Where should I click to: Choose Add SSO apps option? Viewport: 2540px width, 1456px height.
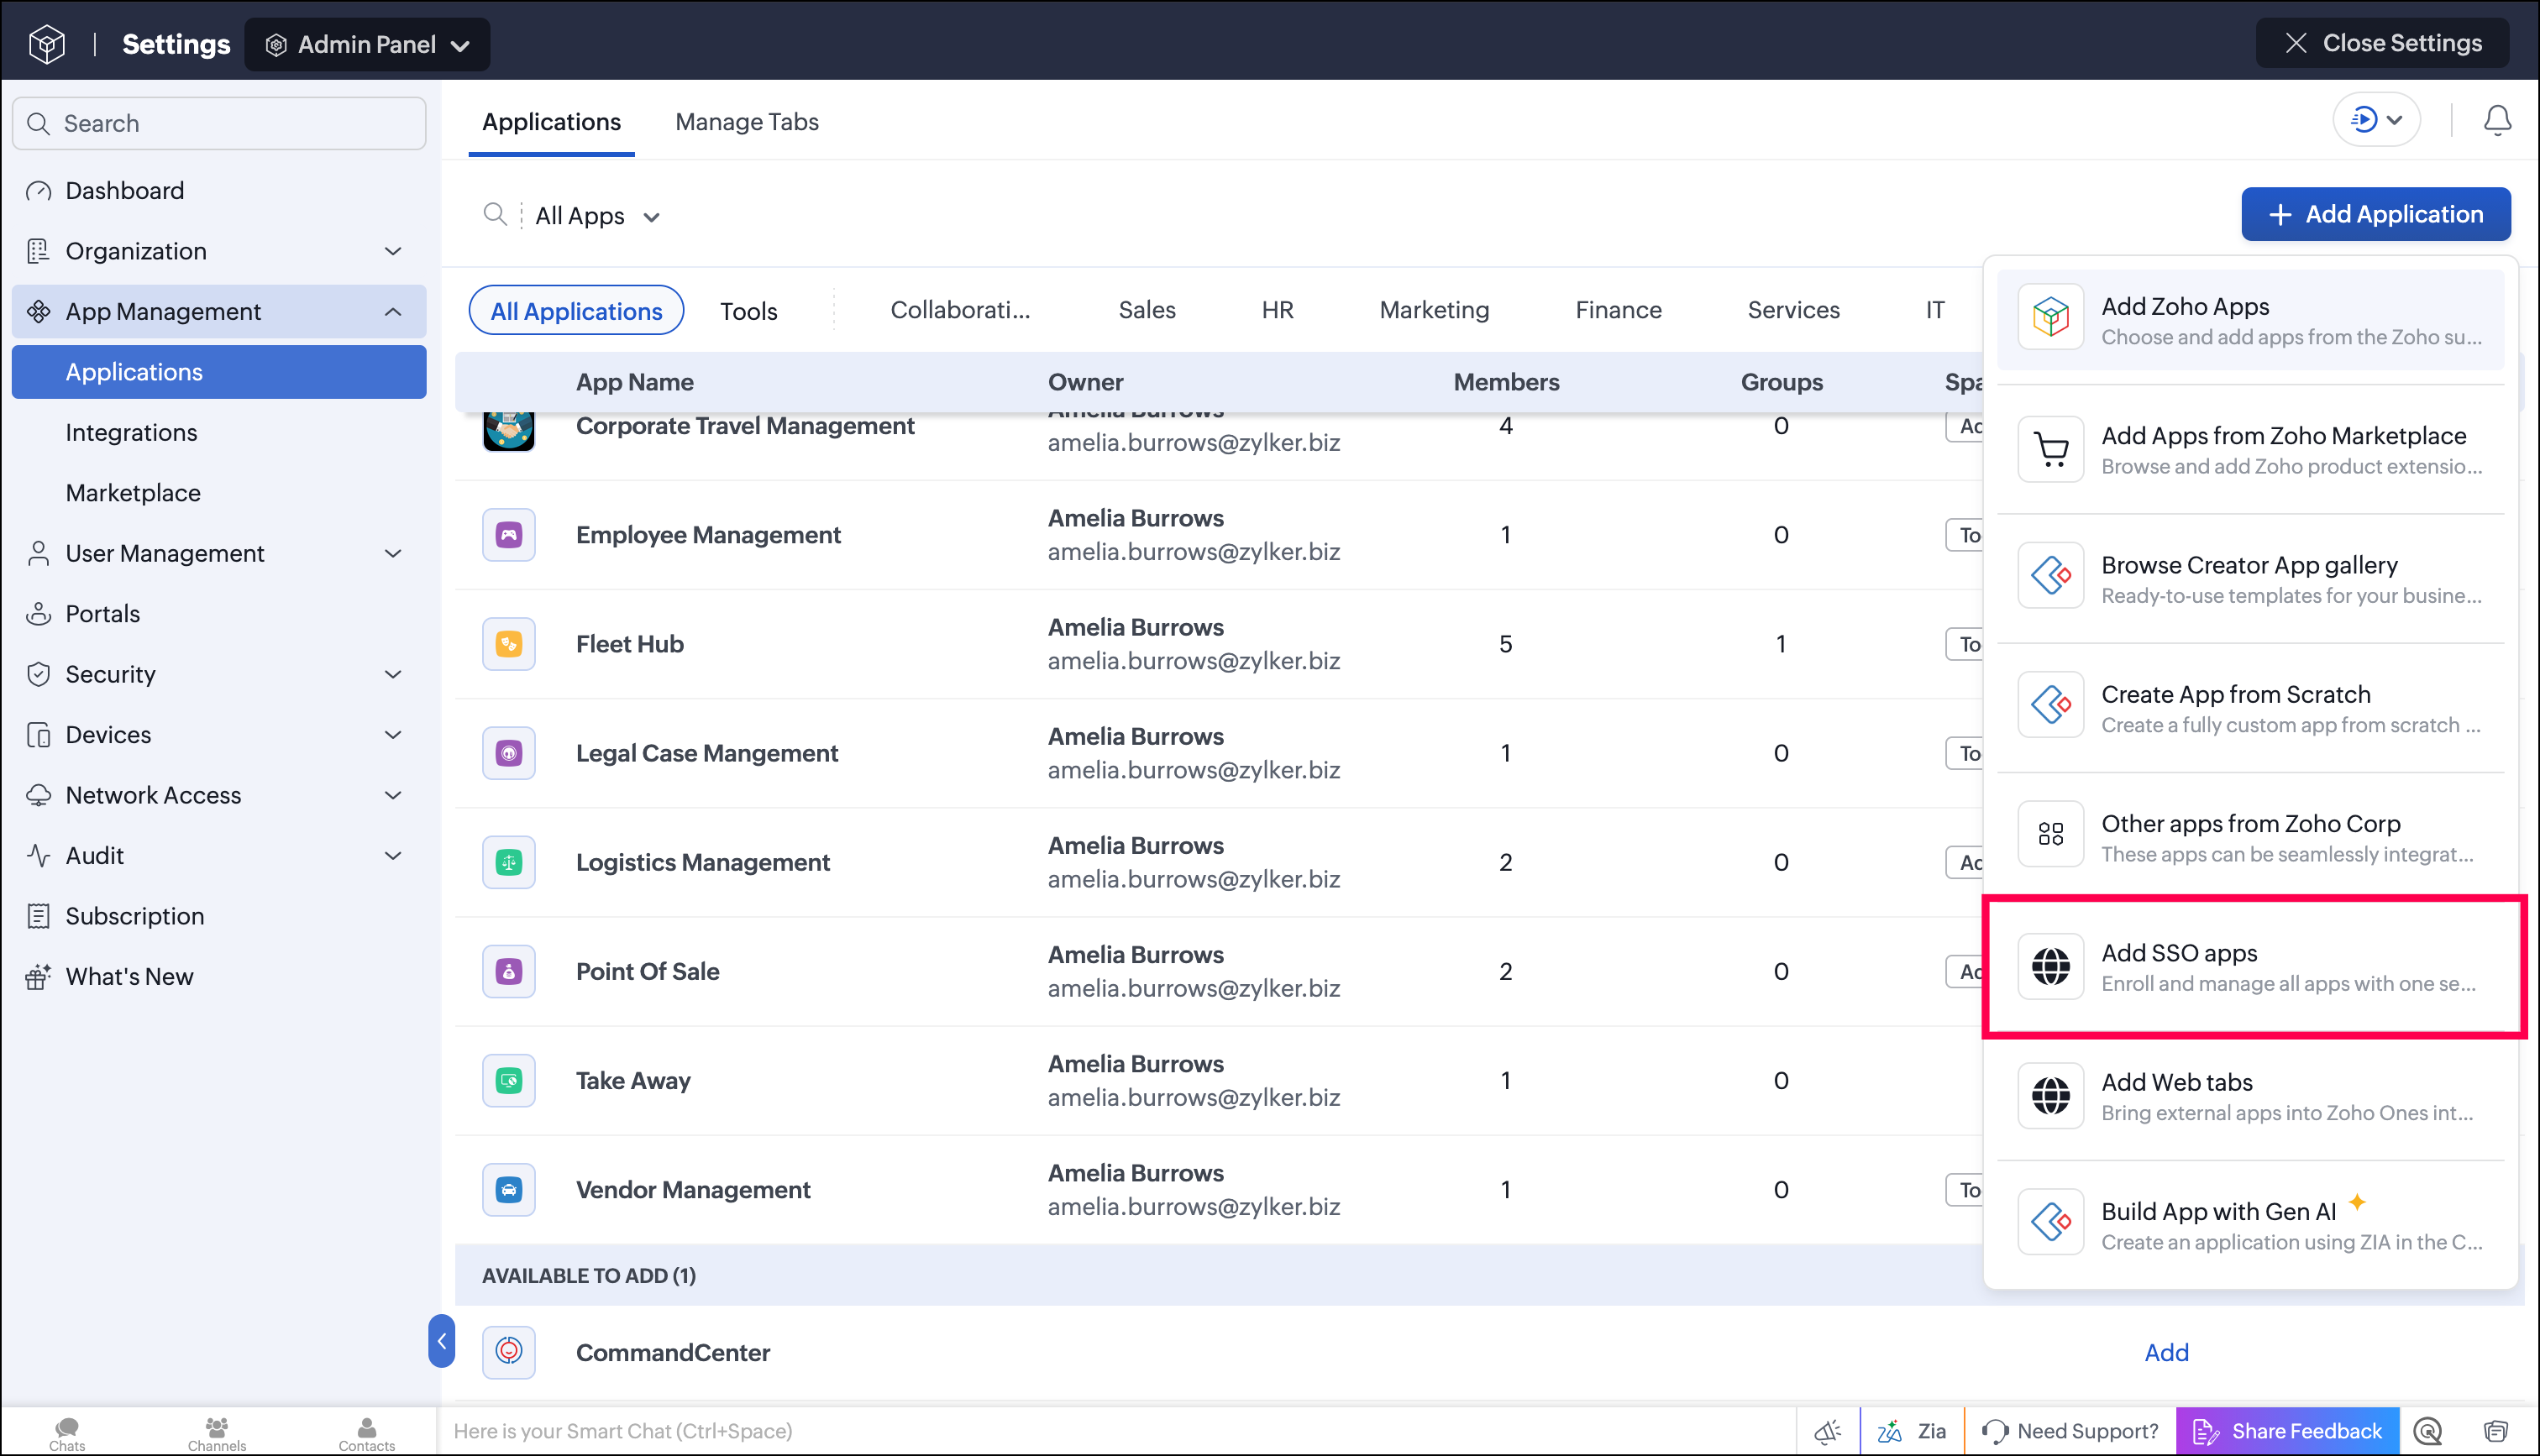point(2250,966)
